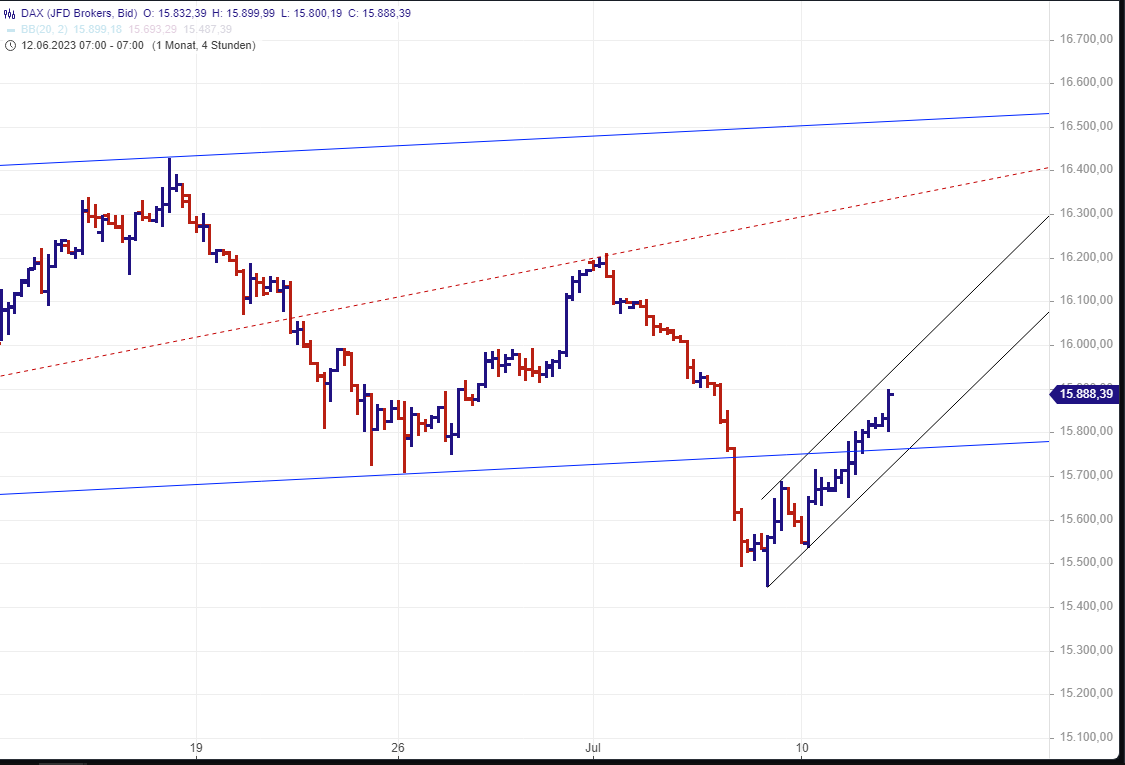Click the candlestick chart type icon beside DAX title
The width and height of the screenshot is (1125, 765).
coord(9,14)
